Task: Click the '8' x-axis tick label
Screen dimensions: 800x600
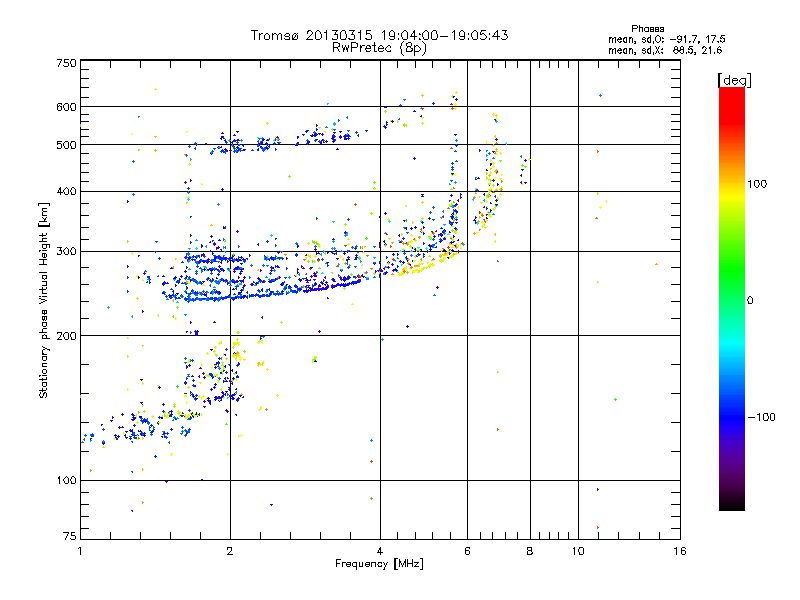Action: [x=530, y=551]
